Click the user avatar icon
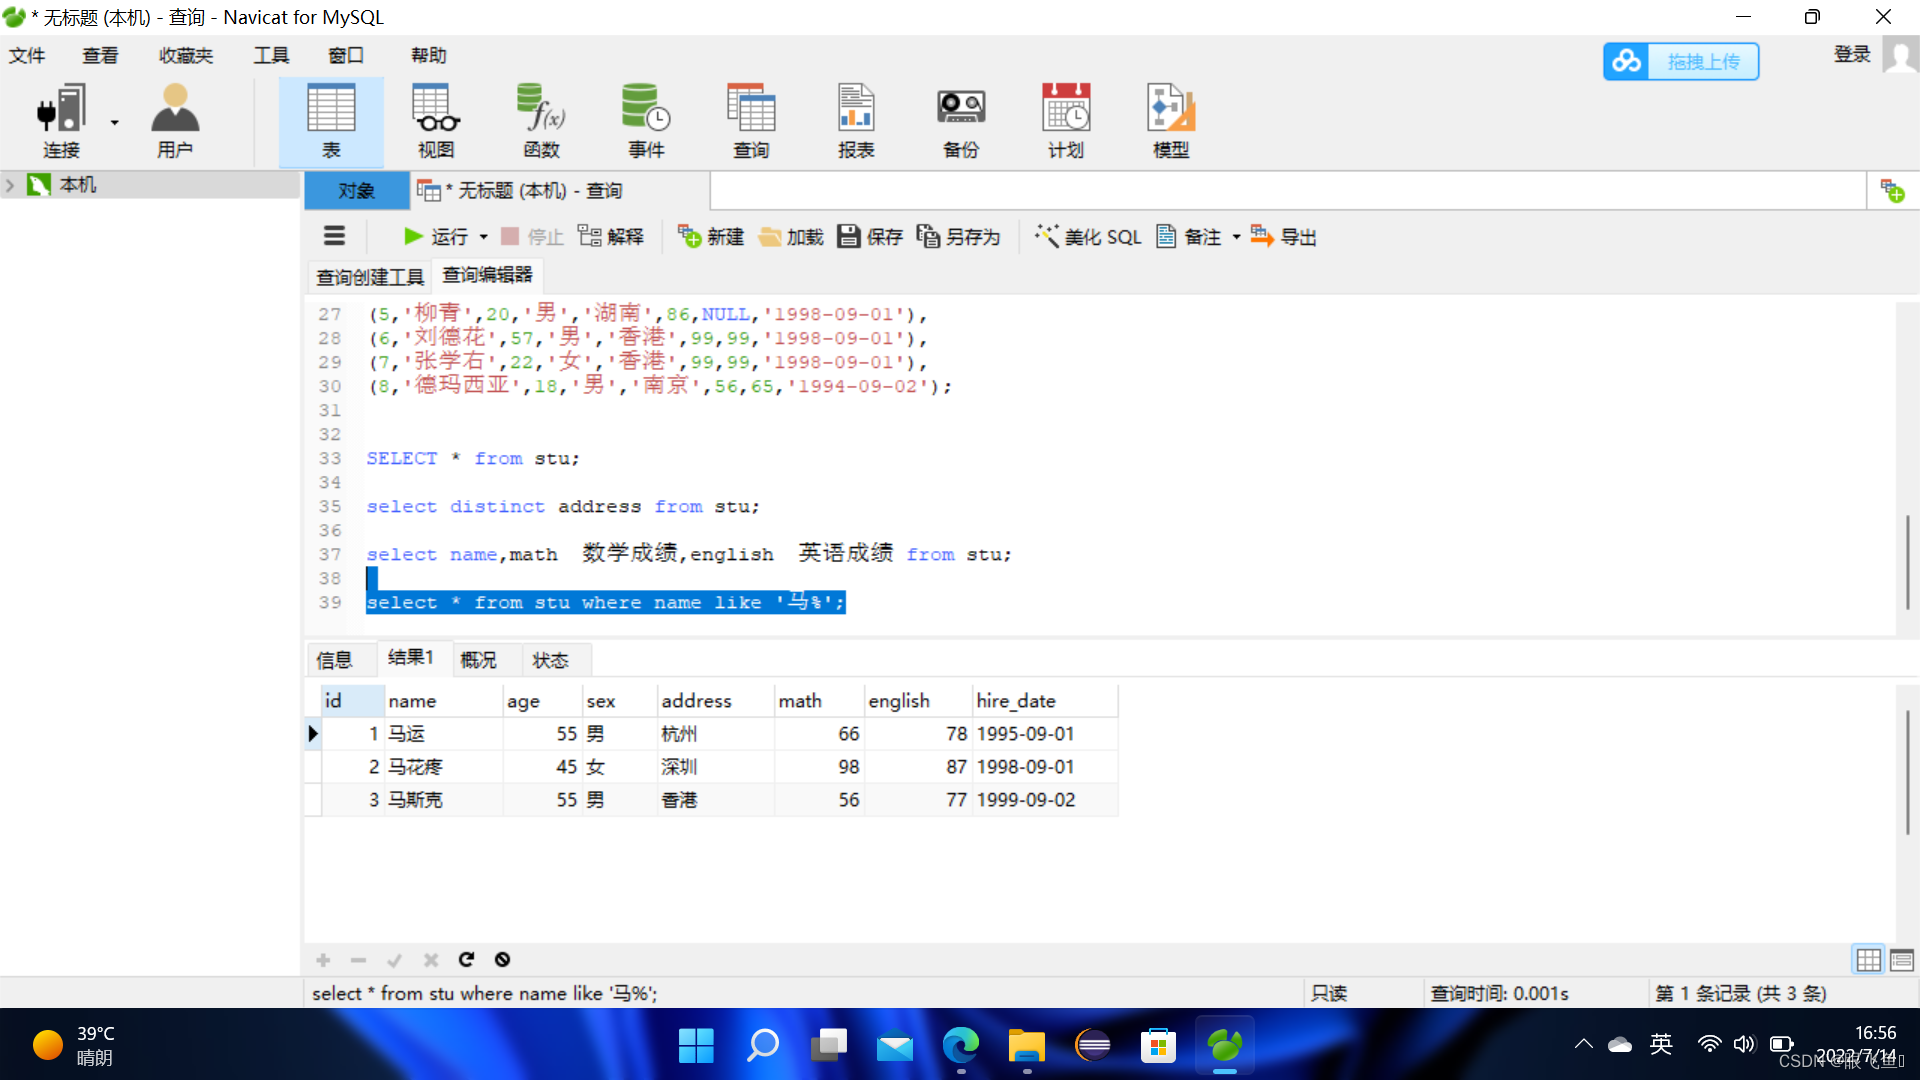1920x1080 pixels. 1900,55
